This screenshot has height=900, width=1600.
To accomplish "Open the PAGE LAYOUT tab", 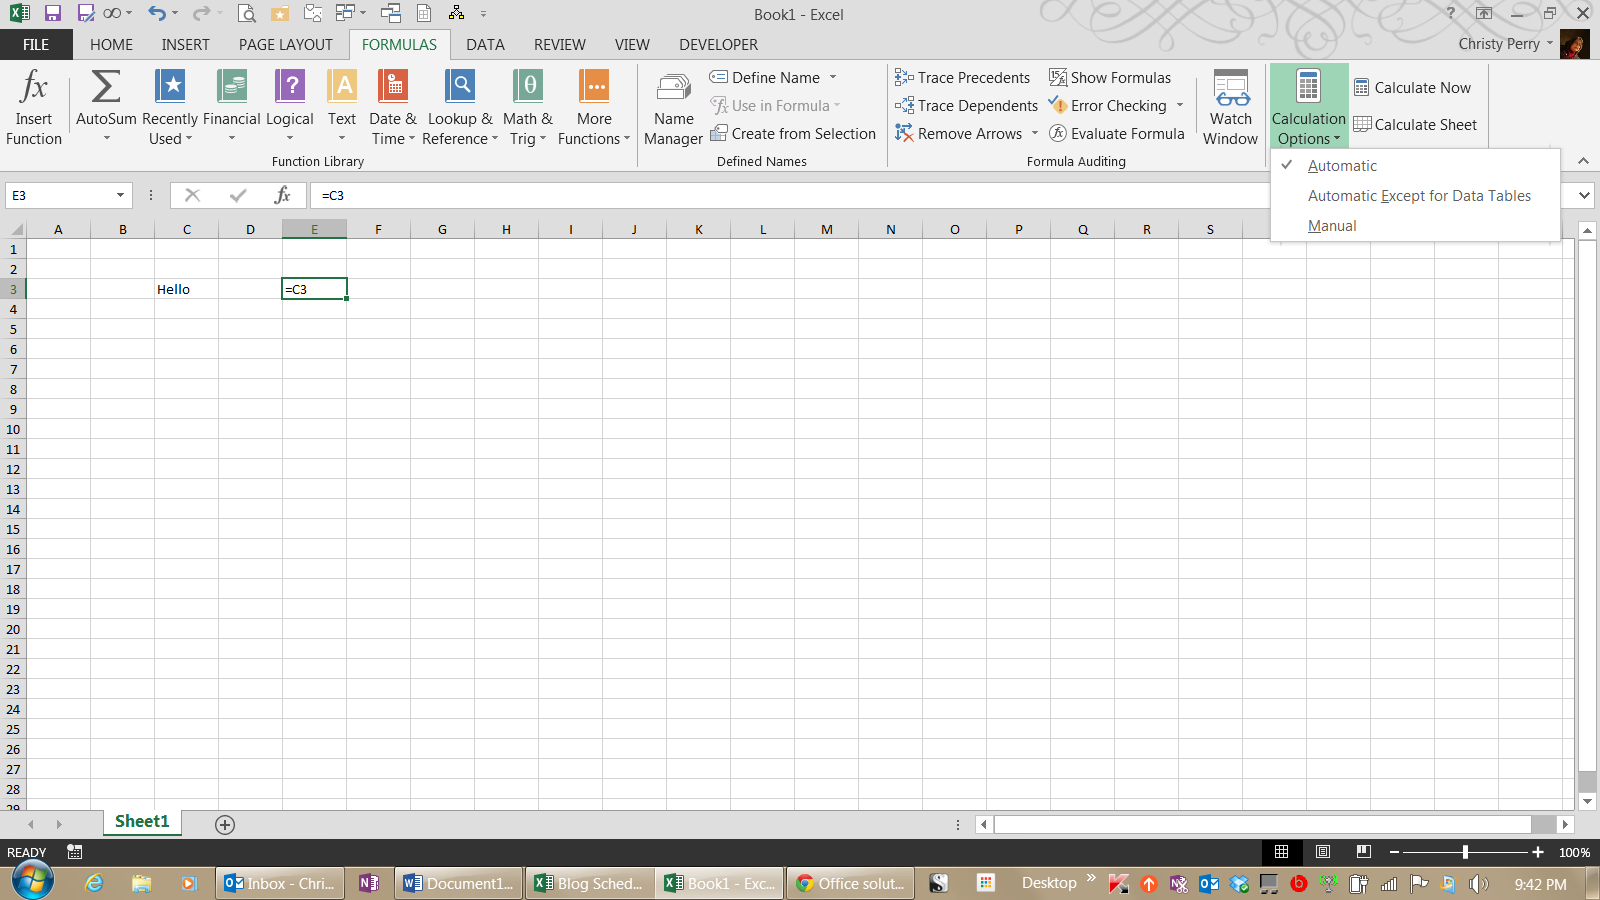I will tap(285, 45).
